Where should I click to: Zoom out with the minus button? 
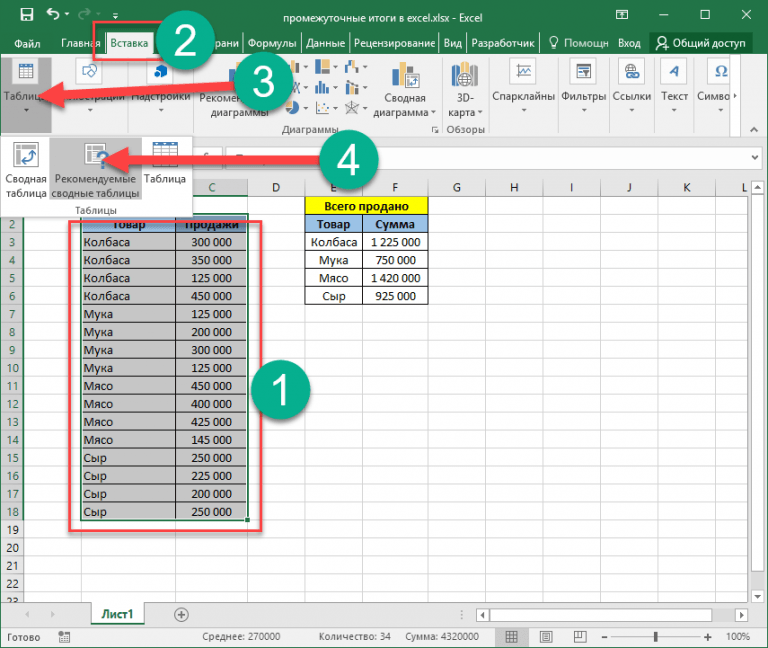[x=604, y=637]
